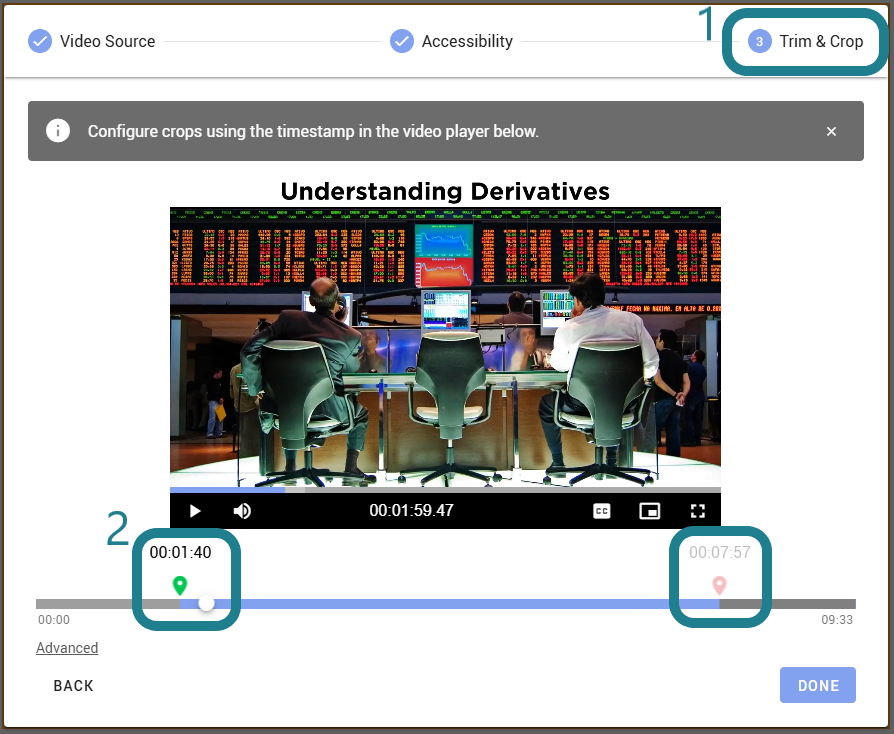Click the 00:01:59.47 current timestamp

(x=411, y=510)
